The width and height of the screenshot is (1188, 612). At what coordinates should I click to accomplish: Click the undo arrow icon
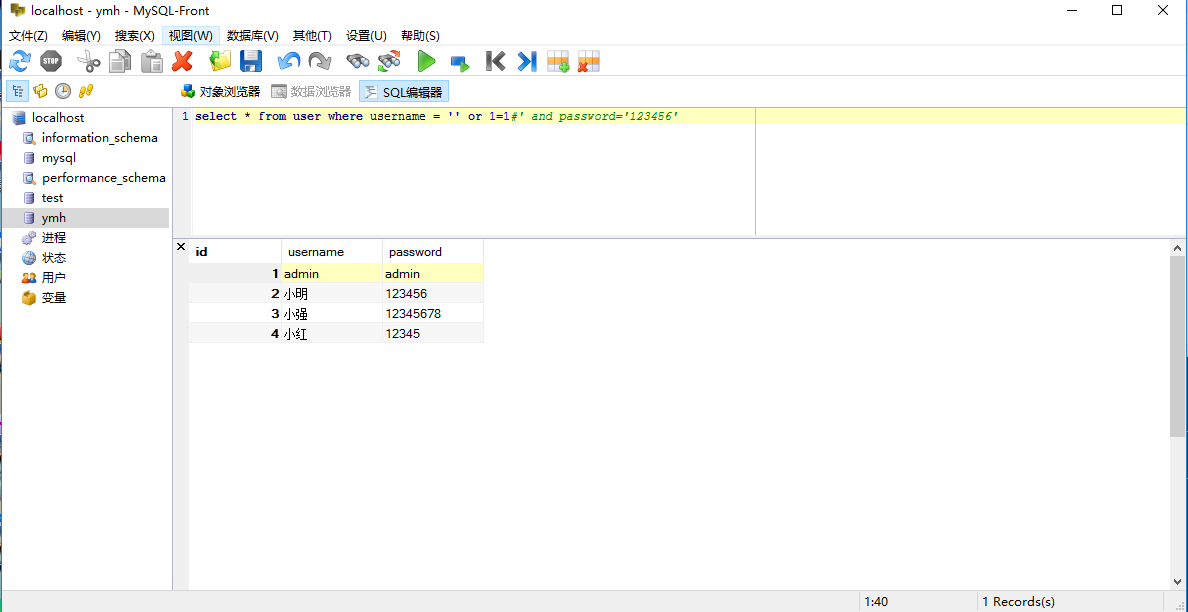click(x=289, y=62)
